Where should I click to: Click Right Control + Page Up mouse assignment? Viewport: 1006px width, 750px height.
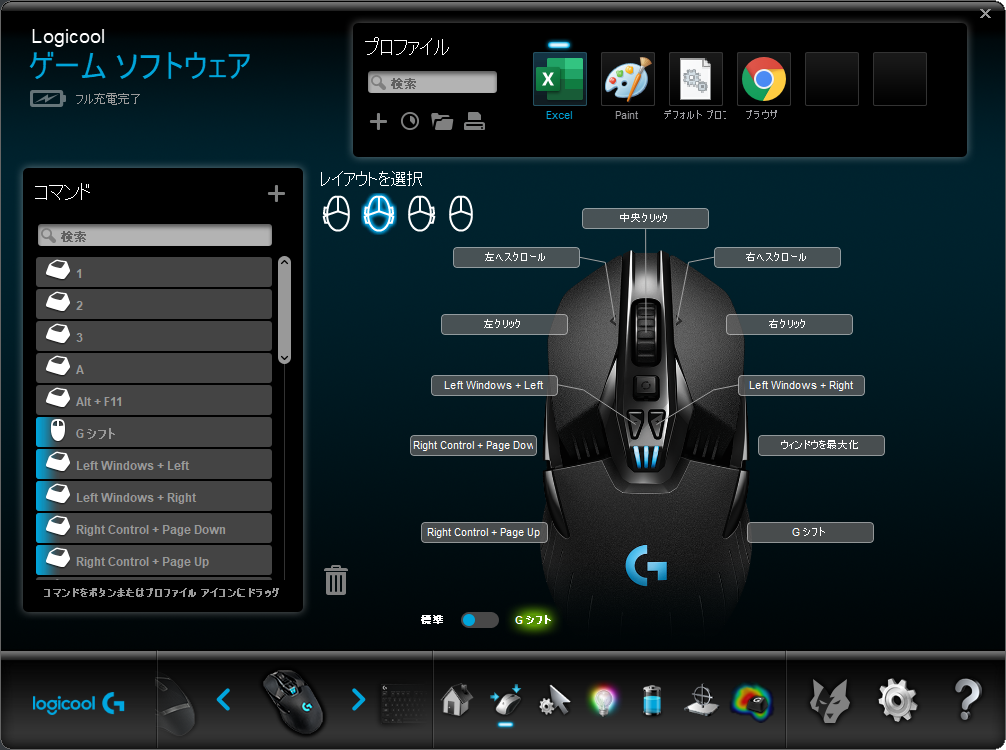(484, 533)
